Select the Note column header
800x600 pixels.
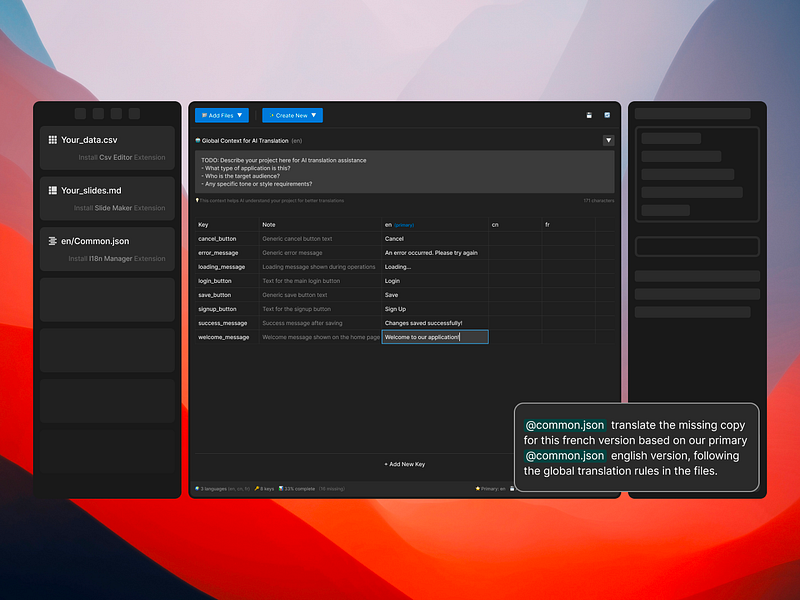pos(320,224)
